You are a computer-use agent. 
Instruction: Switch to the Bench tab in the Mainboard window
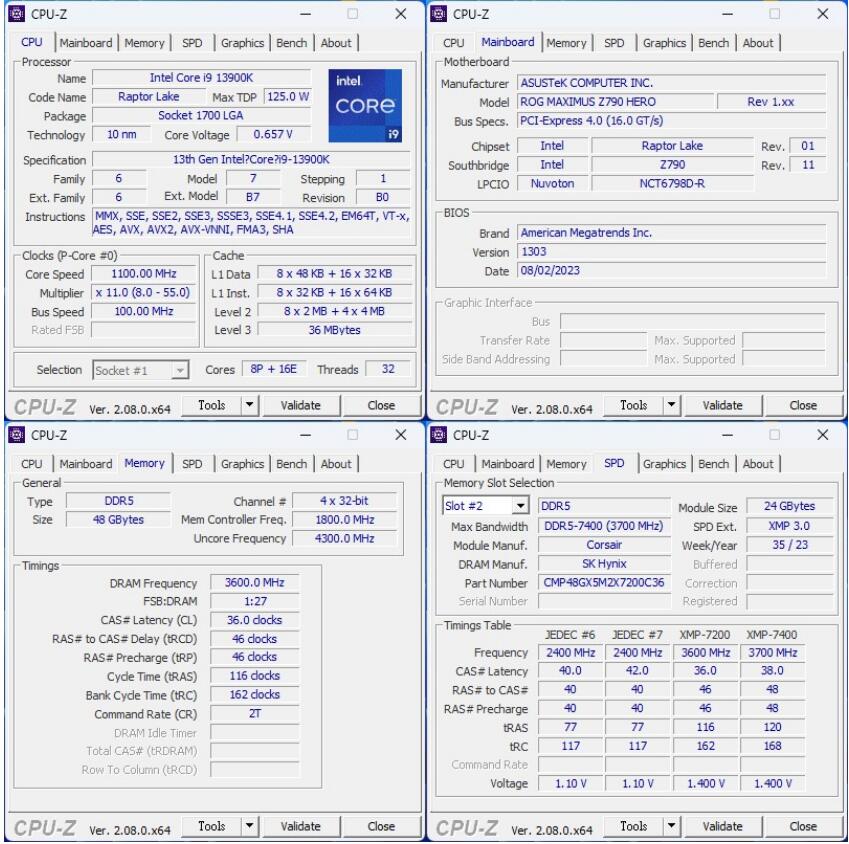[714, 43]
